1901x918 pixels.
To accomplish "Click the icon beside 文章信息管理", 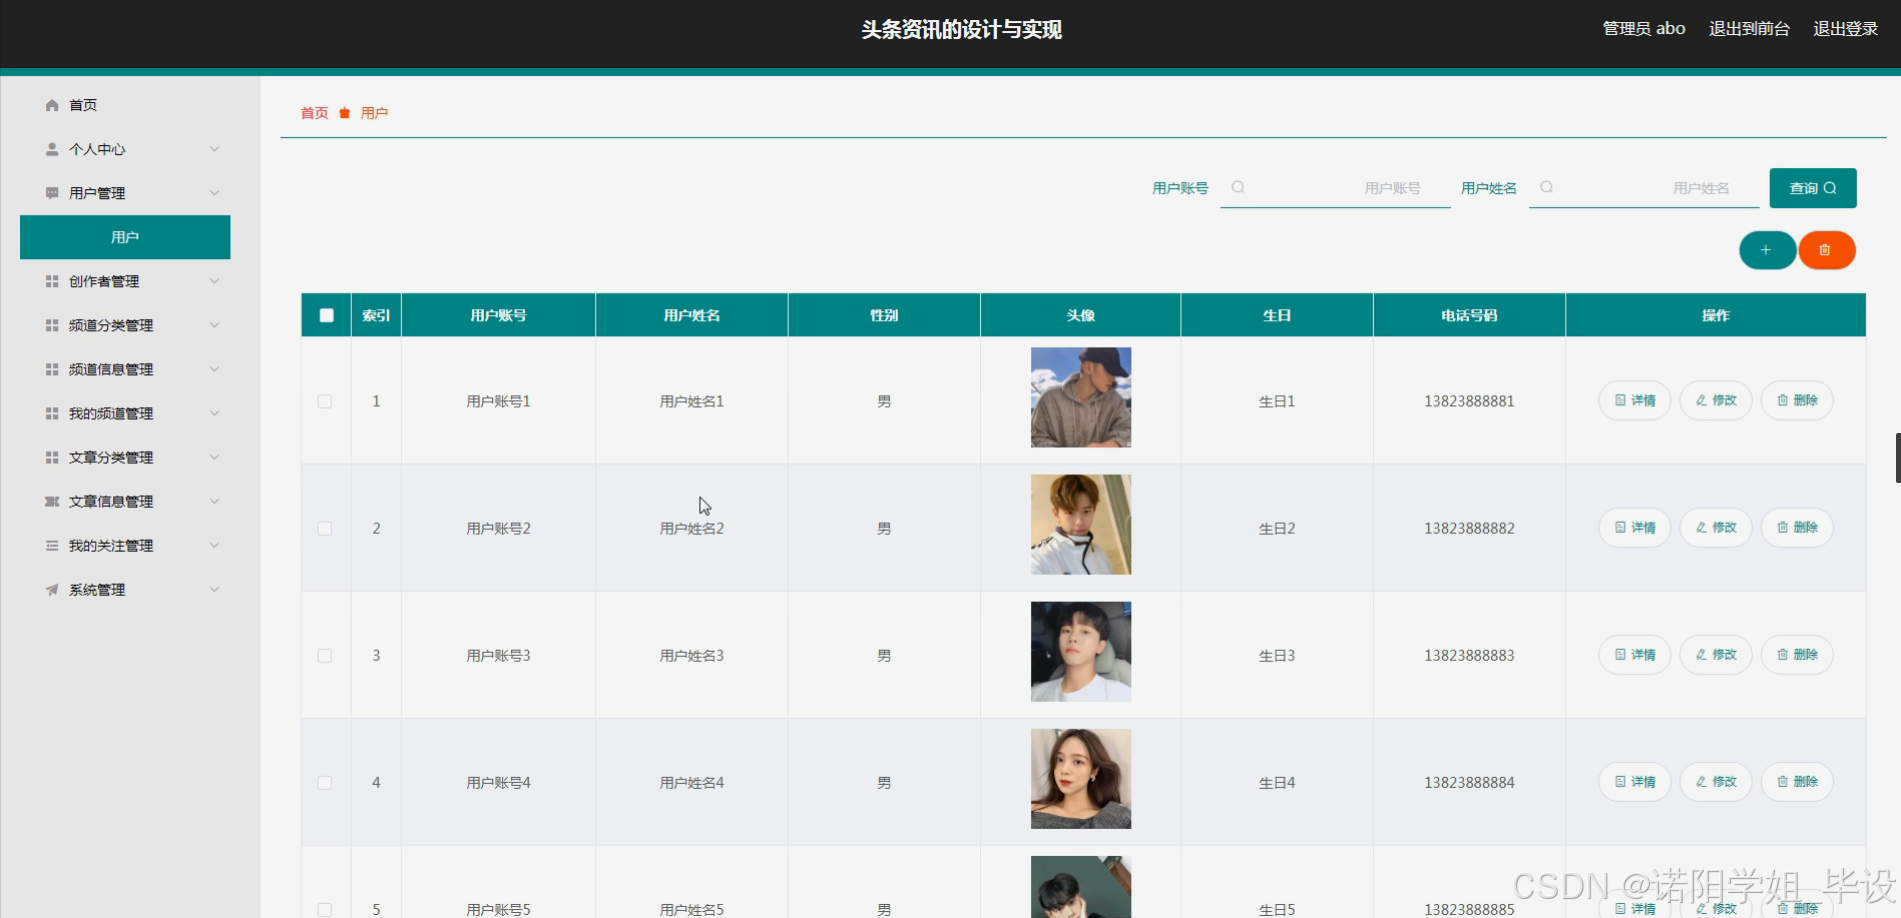I will tap(52, 501).
